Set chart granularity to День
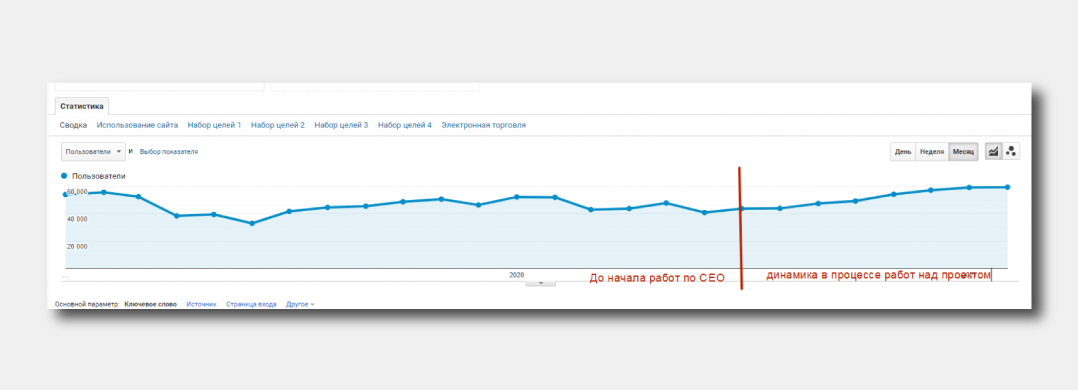The width and height of the screenshot is (1078, 390). pos(903,151)
